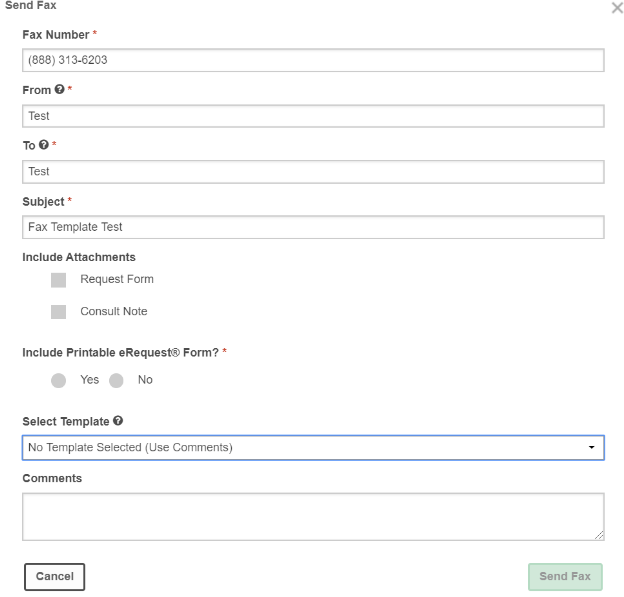Click the Cancel button

click(55, 577)
